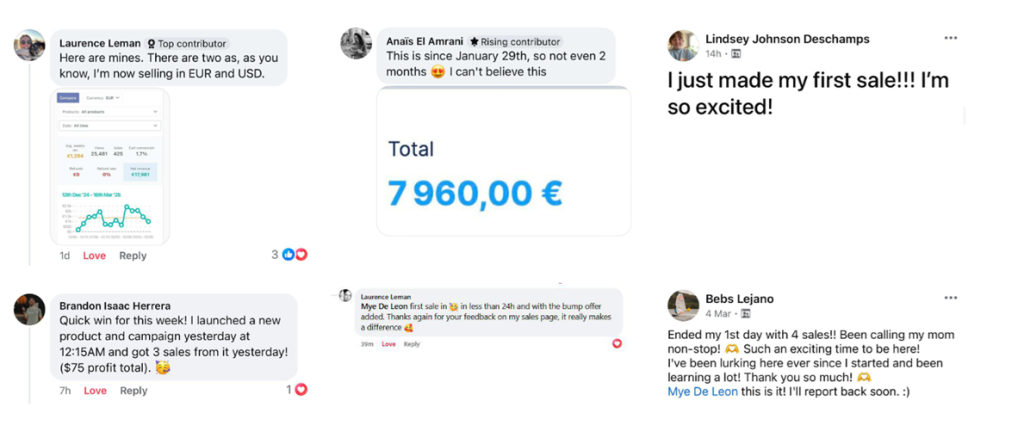Open the three-dot menu on Bebs Lejano's post
1024x444 pixels.
click(x=950, y=298)
